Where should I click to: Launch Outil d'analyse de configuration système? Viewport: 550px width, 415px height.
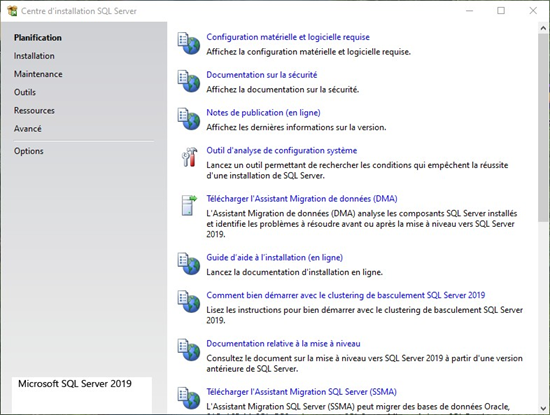[281, 151]
